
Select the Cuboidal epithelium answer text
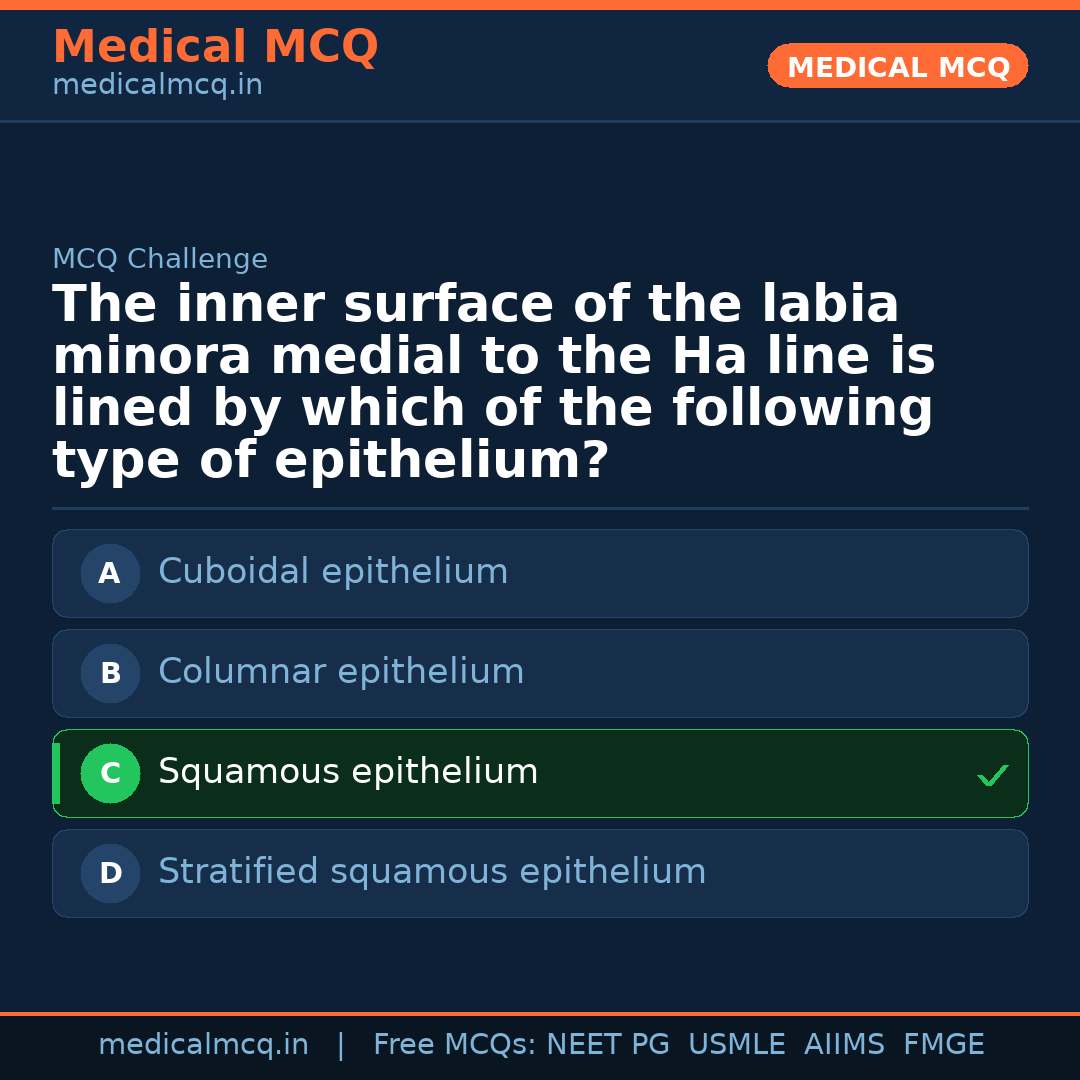(333, 572)
